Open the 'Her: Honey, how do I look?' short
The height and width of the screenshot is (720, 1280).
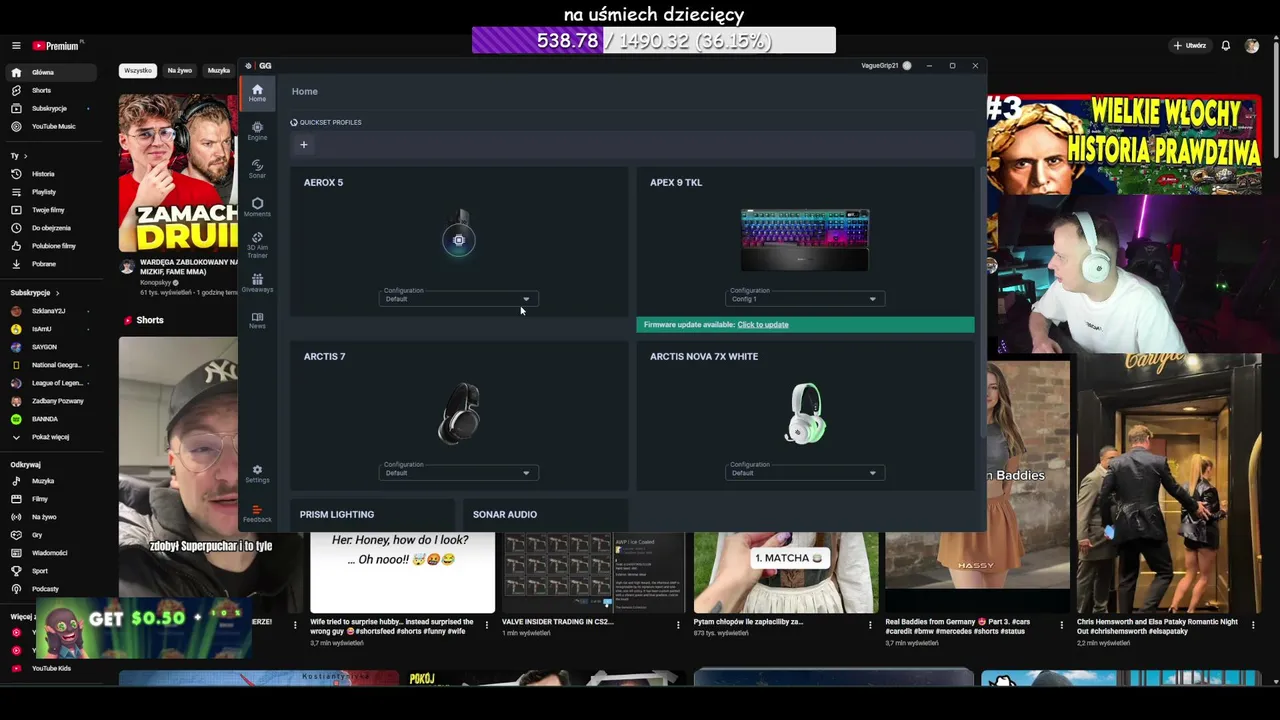coord(402,572)
